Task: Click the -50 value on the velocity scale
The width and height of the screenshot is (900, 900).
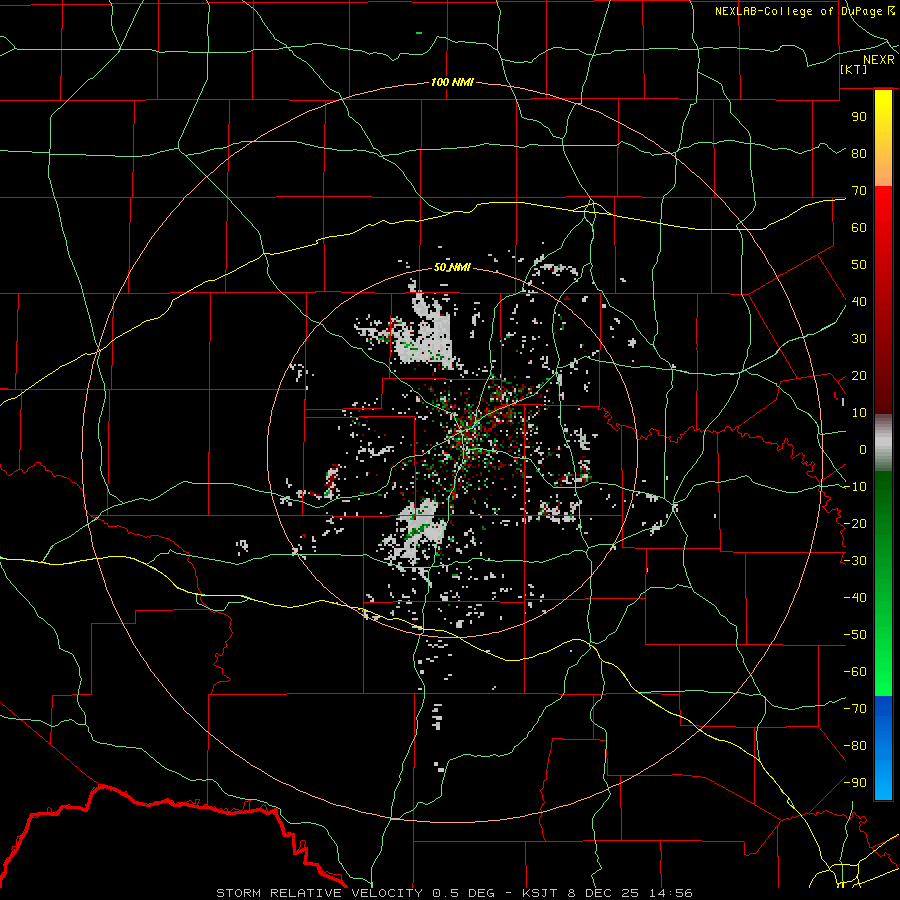Action: [855, 635]
